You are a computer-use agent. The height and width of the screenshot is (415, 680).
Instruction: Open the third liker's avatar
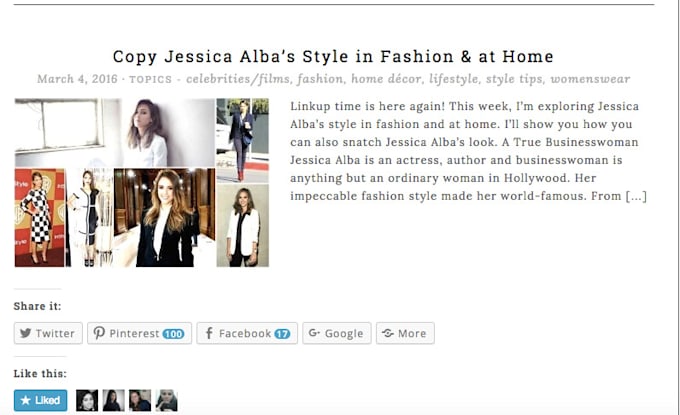[140, 400]
